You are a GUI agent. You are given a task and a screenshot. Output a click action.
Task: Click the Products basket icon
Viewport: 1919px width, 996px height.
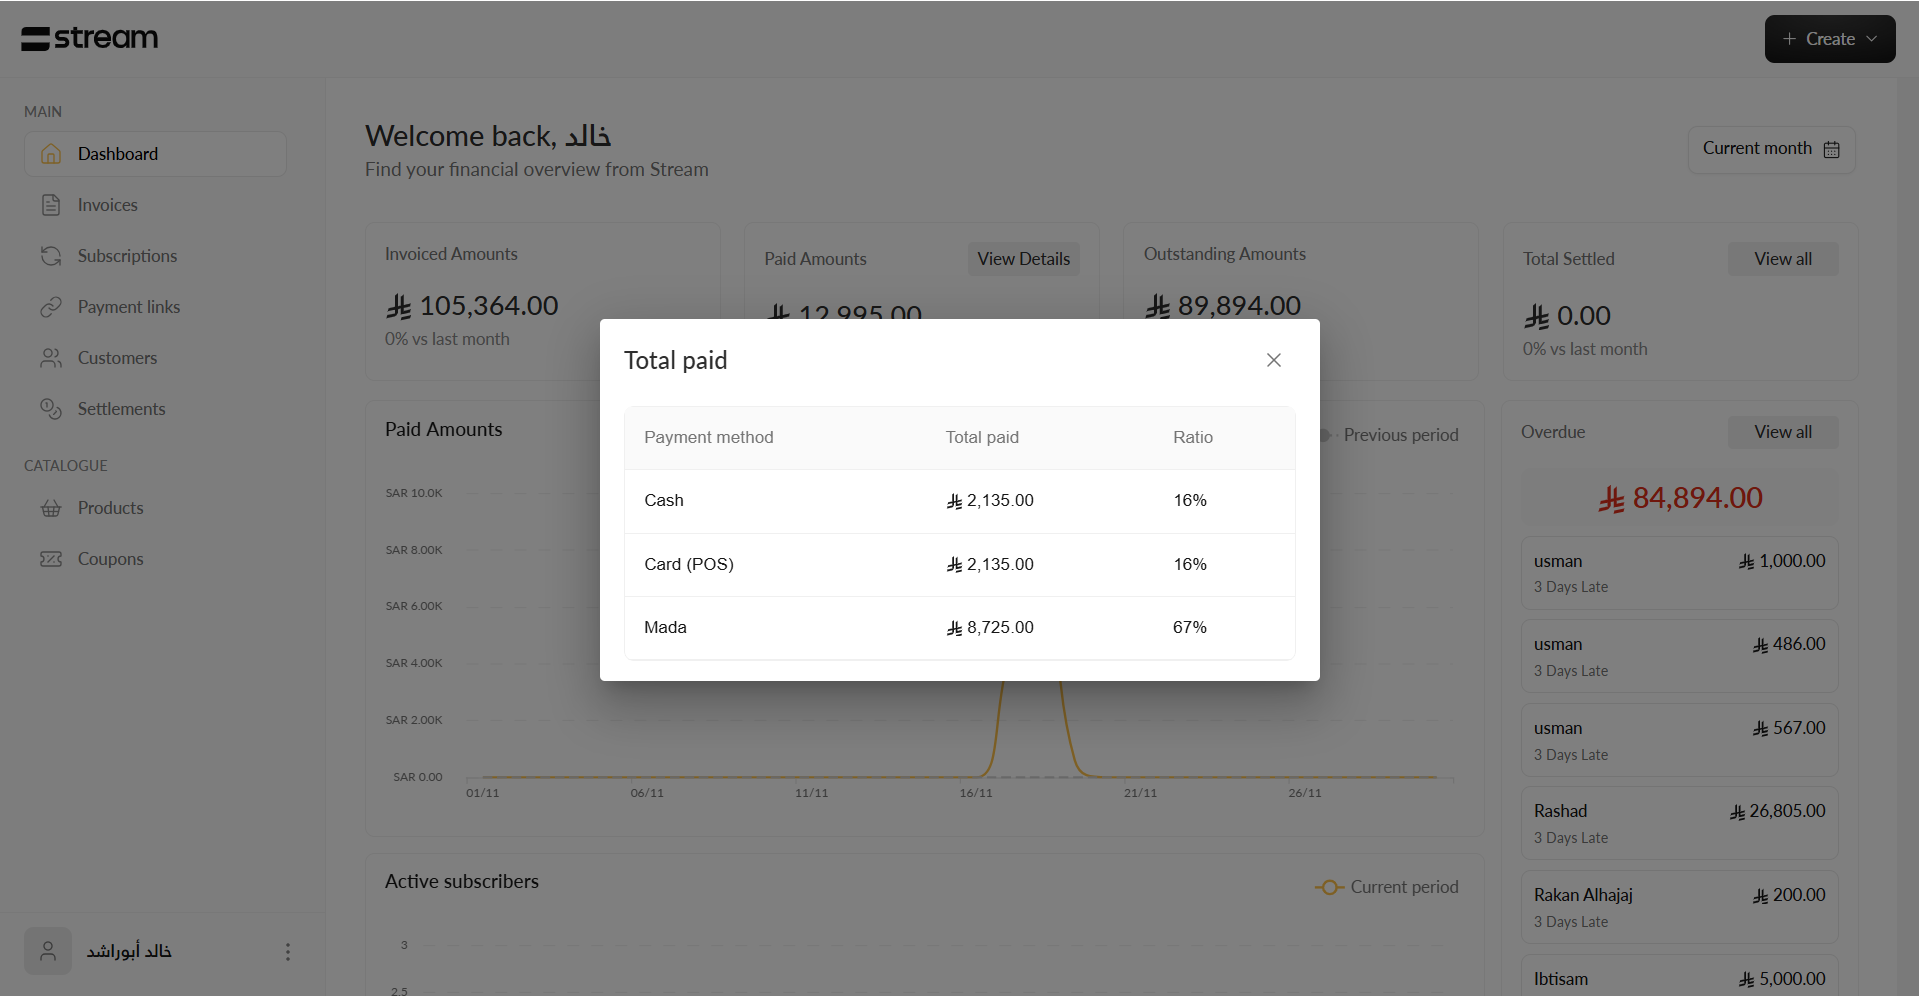coord(51,508)
